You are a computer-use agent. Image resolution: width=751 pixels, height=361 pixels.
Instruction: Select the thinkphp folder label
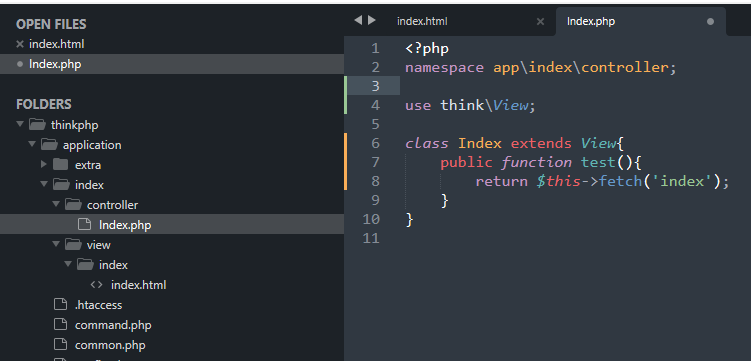[75, 125]
